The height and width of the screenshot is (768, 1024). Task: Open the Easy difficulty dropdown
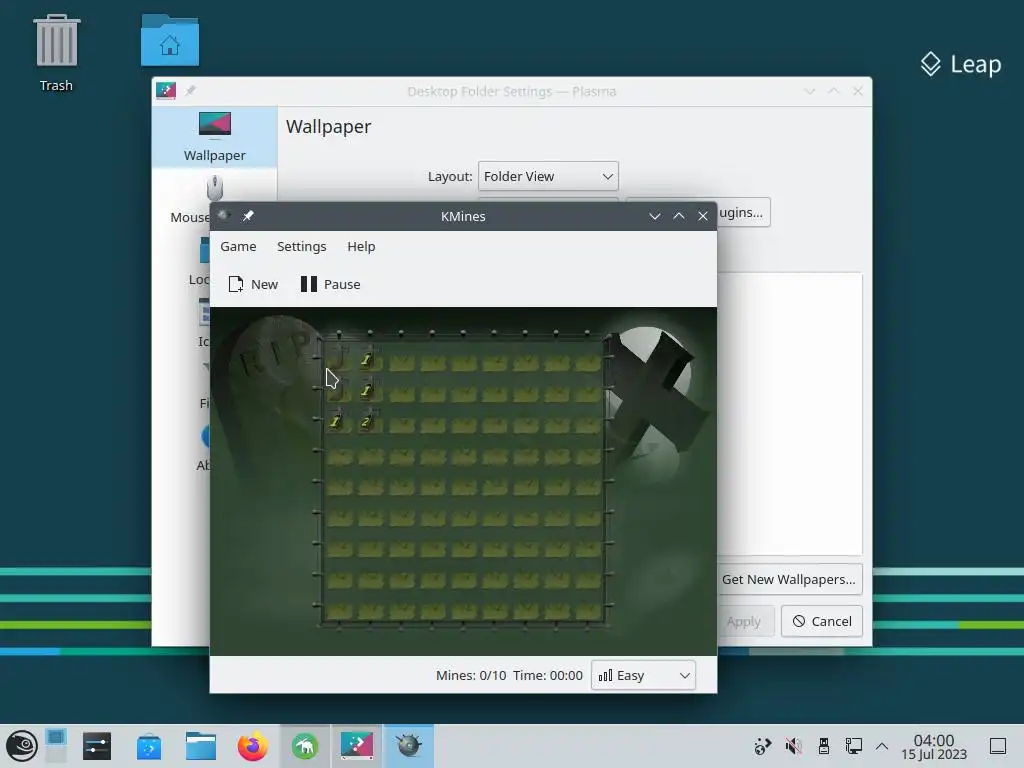click(643, 675)
